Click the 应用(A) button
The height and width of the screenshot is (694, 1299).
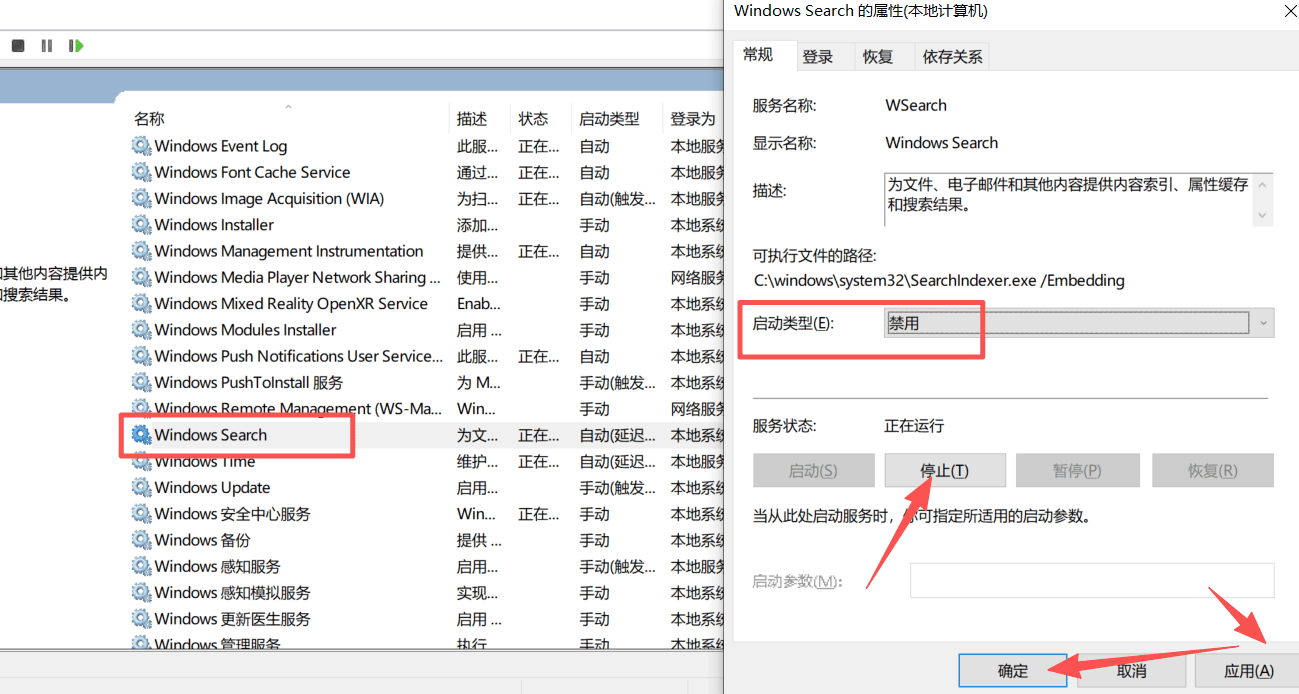pyautogui.click(x=1249, y=671)
